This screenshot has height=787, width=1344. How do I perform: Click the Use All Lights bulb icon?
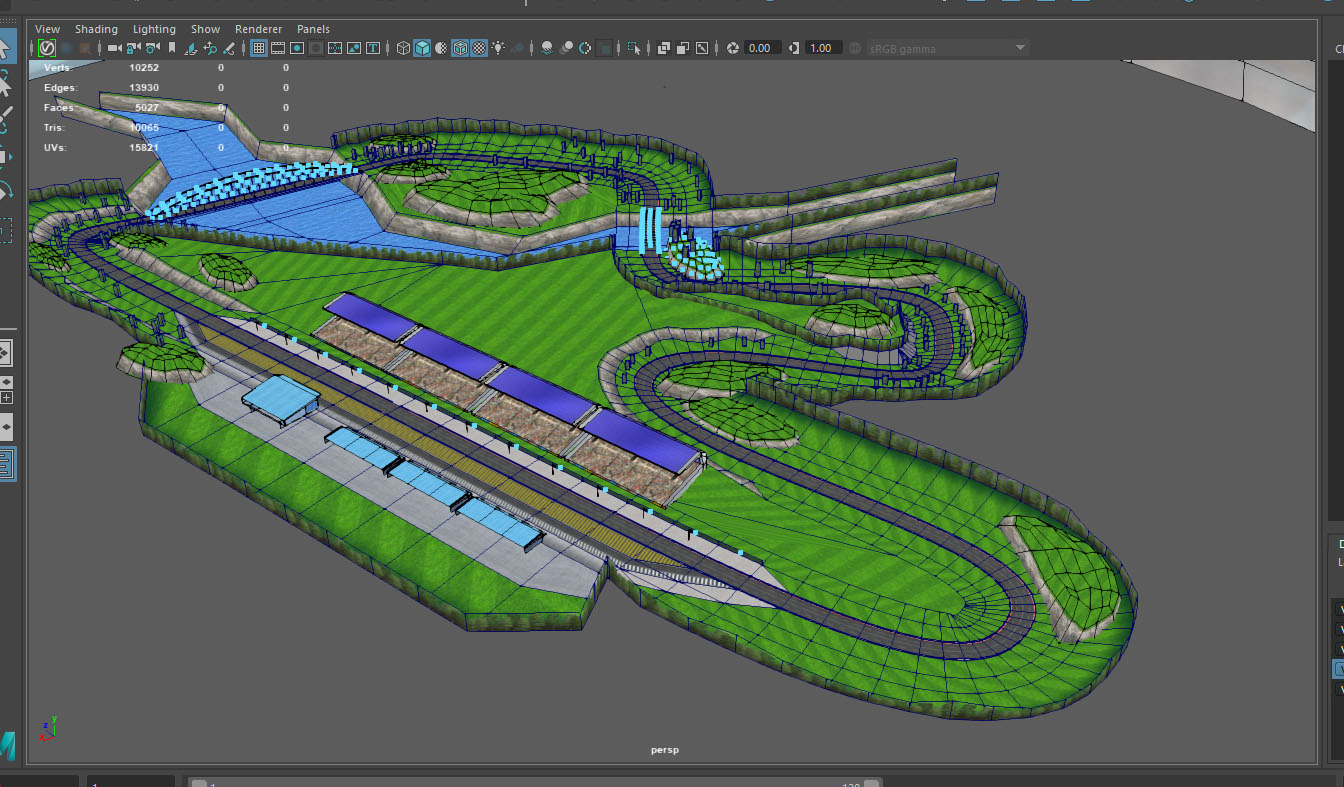[x=498, y=48]
